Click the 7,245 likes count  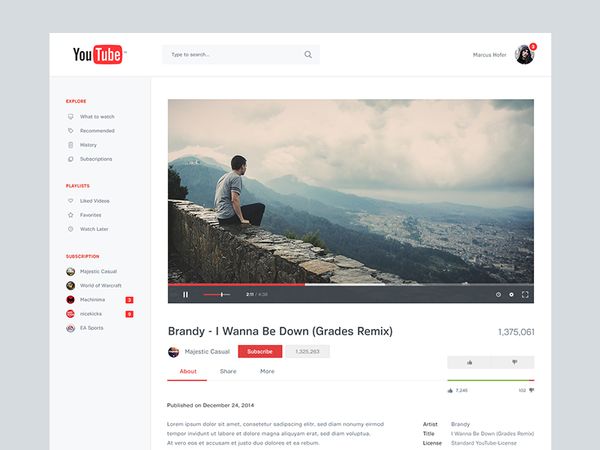(461, 390)
